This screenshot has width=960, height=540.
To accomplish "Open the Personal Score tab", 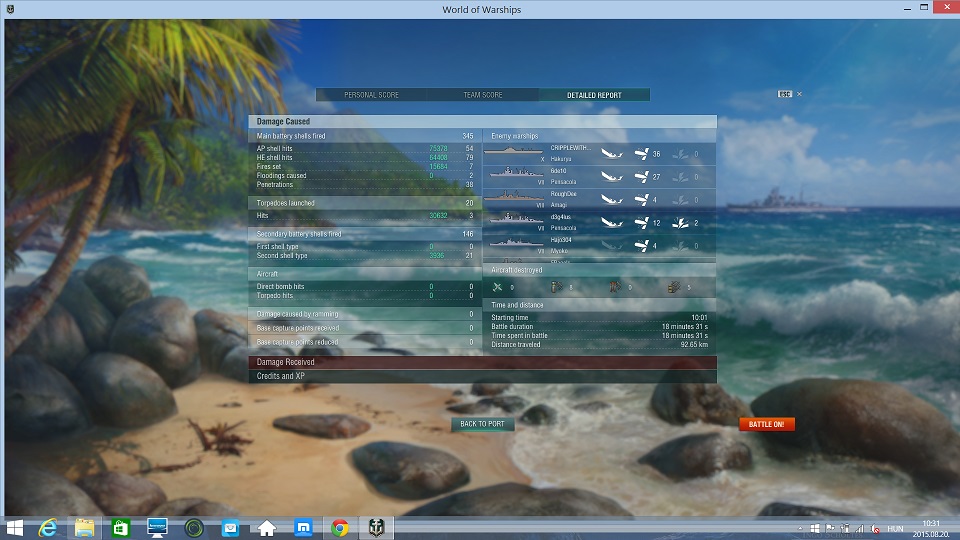I will click(371, 95).
